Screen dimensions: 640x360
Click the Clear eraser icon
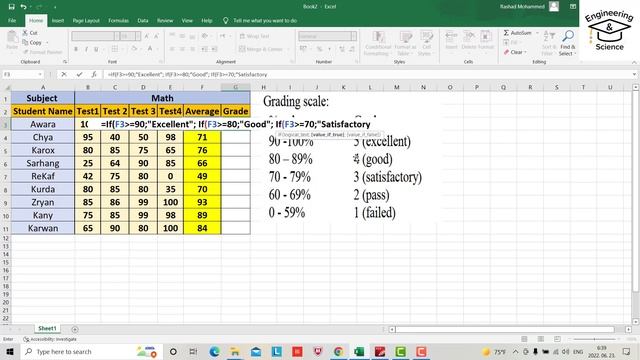(x=506, y=52)
